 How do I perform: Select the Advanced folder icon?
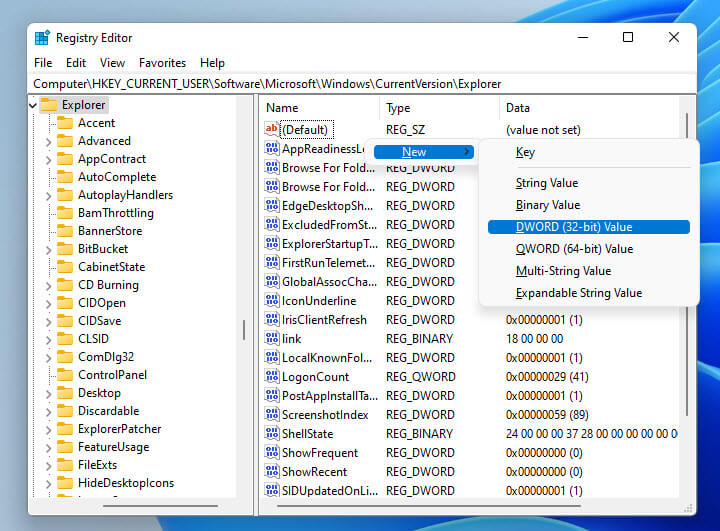pos(65,141)
